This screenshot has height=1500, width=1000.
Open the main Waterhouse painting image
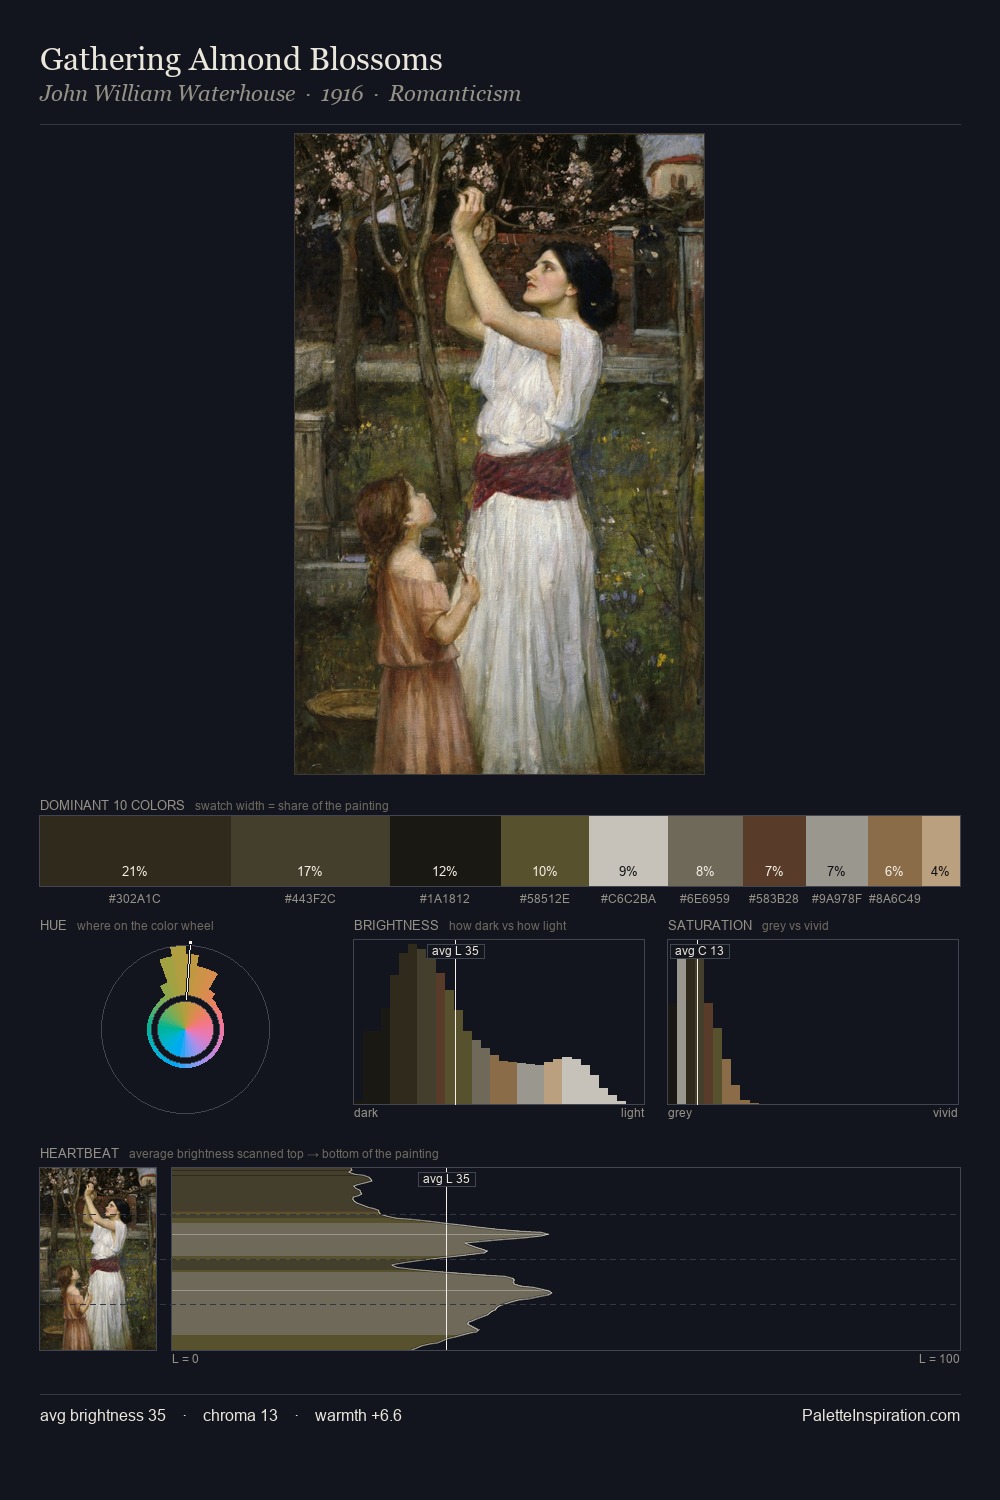pos(499,454)
